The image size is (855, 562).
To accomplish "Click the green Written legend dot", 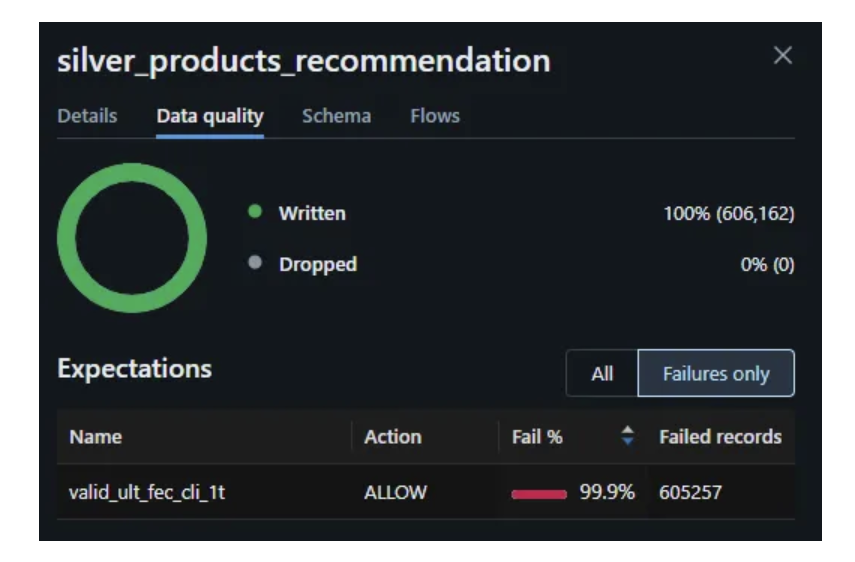I will 255,212.
